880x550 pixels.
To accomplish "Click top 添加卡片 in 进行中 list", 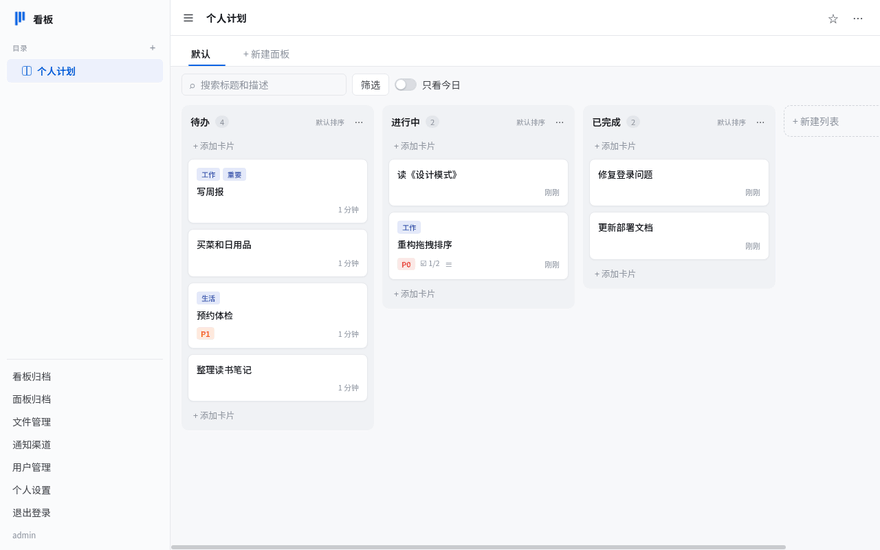I will 414,146.
